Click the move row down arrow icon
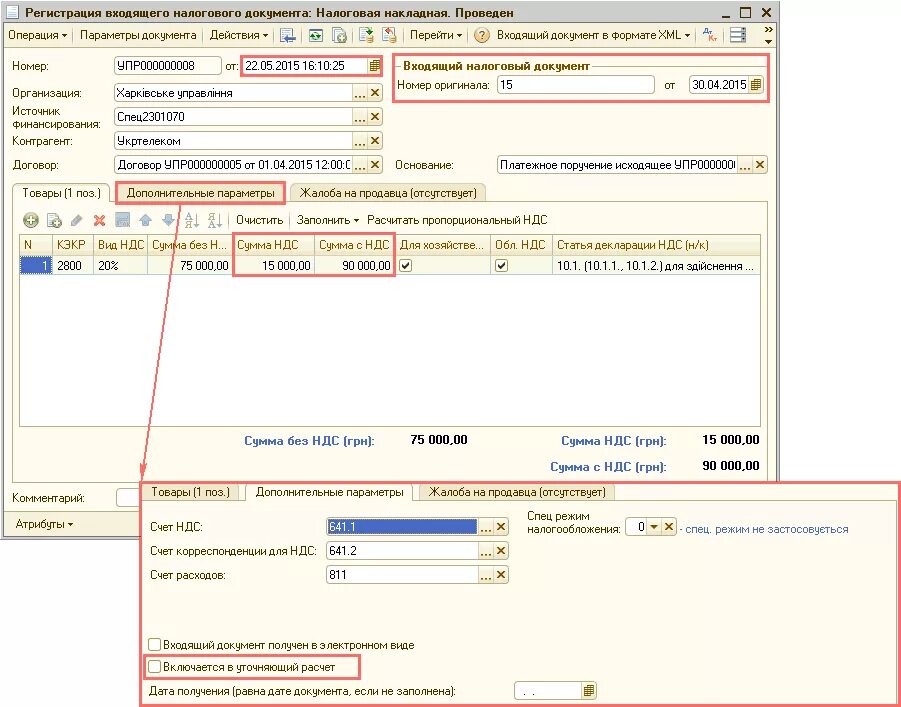The image size is (901, 707). tap(168, 220)
